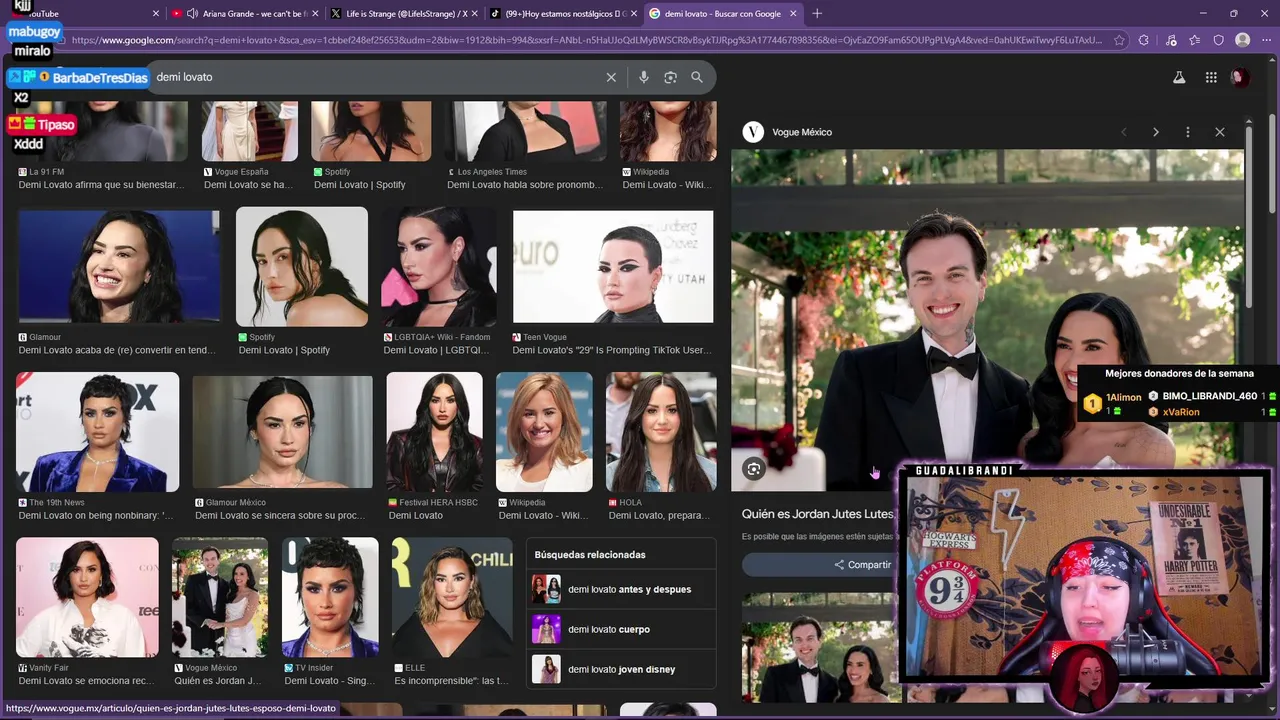Open browser extensions icon
The width and height of the screenshot is (1280, 720).
click(1144, 40)
